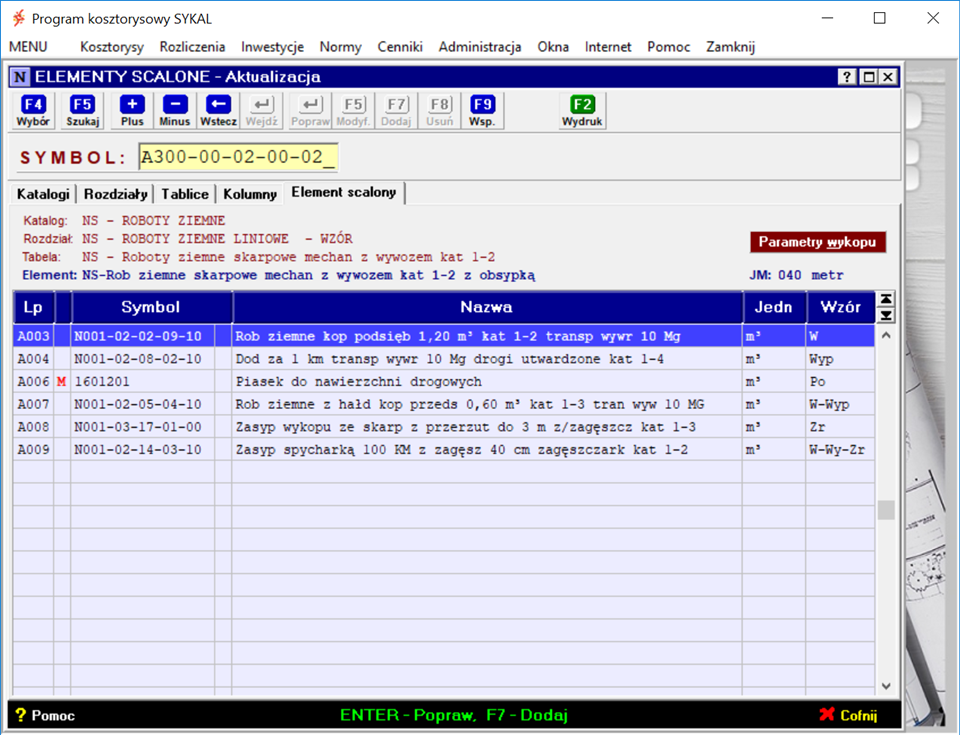Open the Internet menu
The image size is (960, 735).
(608, 47)
